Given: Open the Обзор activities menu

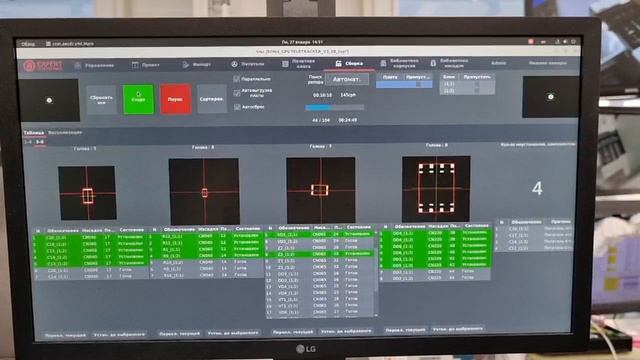Looking at the screenshot, I should coord(28,44).
